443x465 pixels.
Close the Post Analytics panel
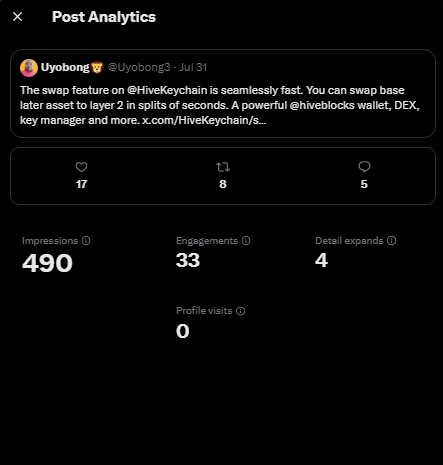tap(17, 17)
